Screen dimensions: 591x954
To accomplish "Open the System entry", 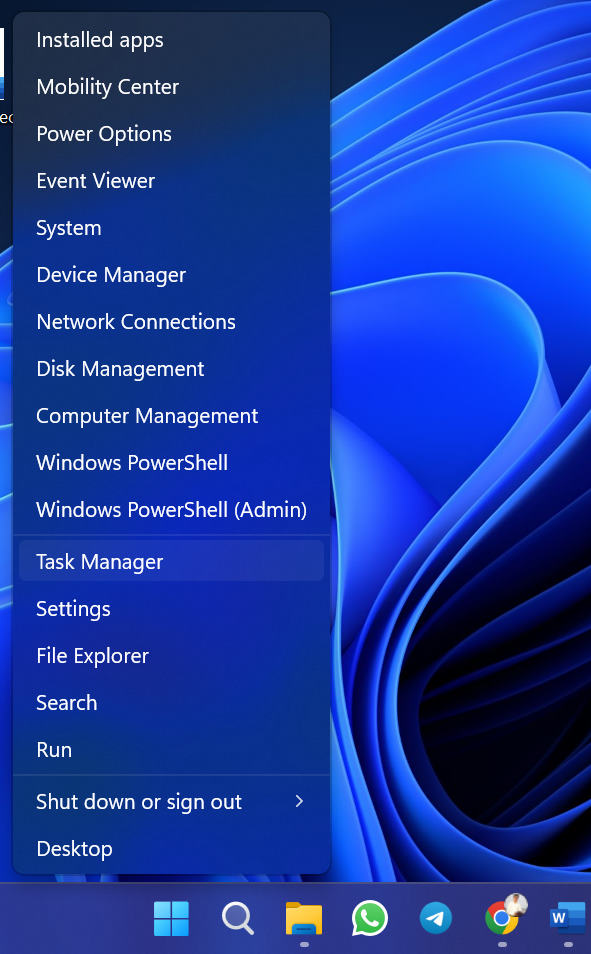I will pos(171,228).
